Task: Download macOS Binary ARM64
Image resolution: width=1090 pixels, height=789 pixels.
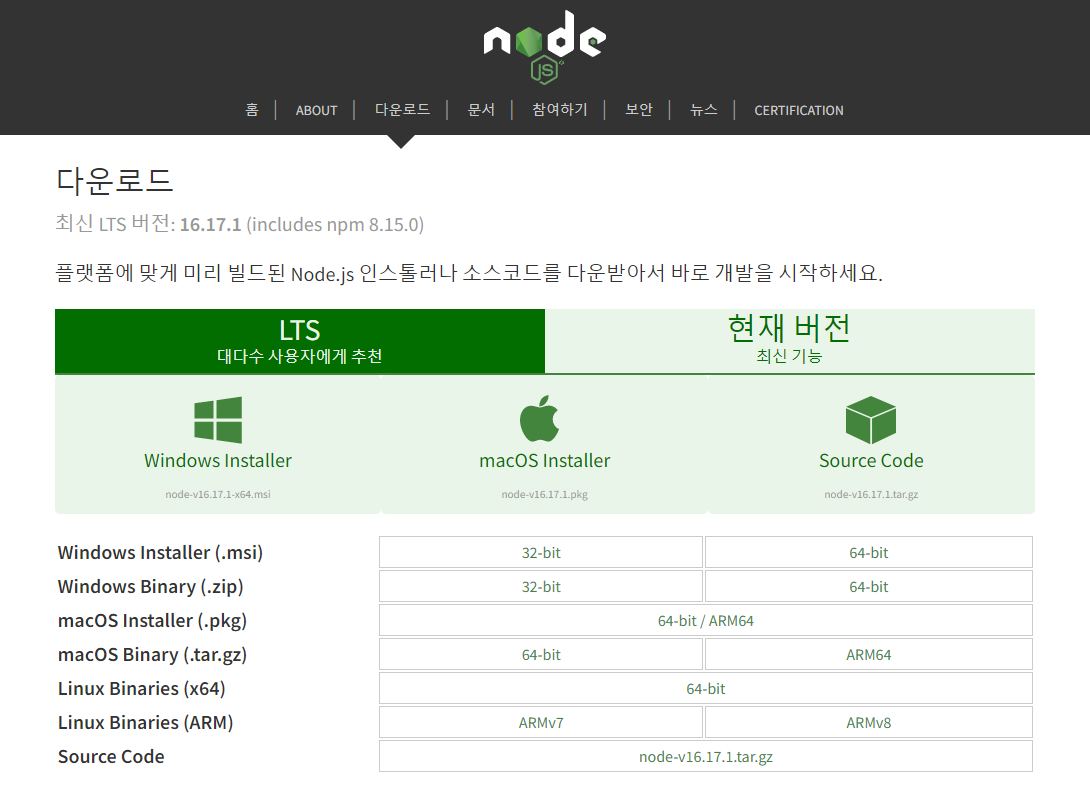Action: tap(868, 655)
